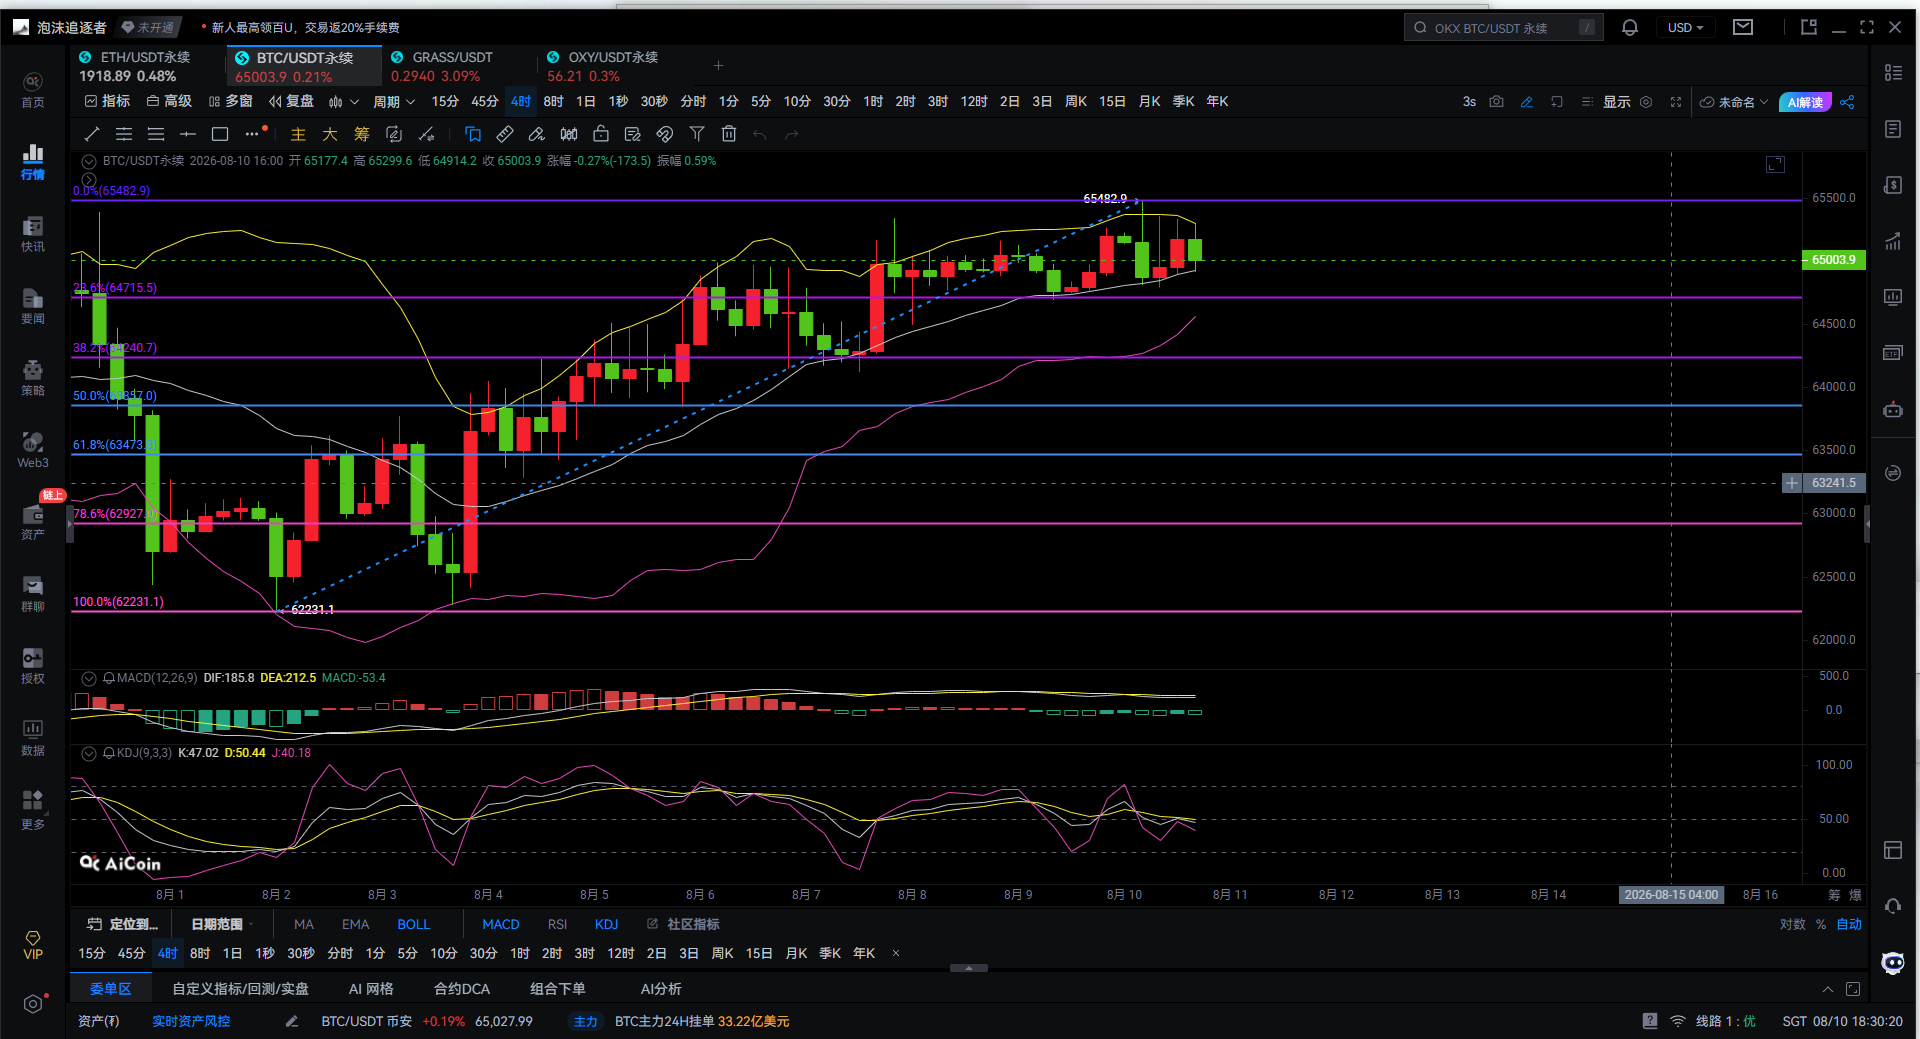
Task: Click the trash delete drawings icon
Action: tap(729, 134)
